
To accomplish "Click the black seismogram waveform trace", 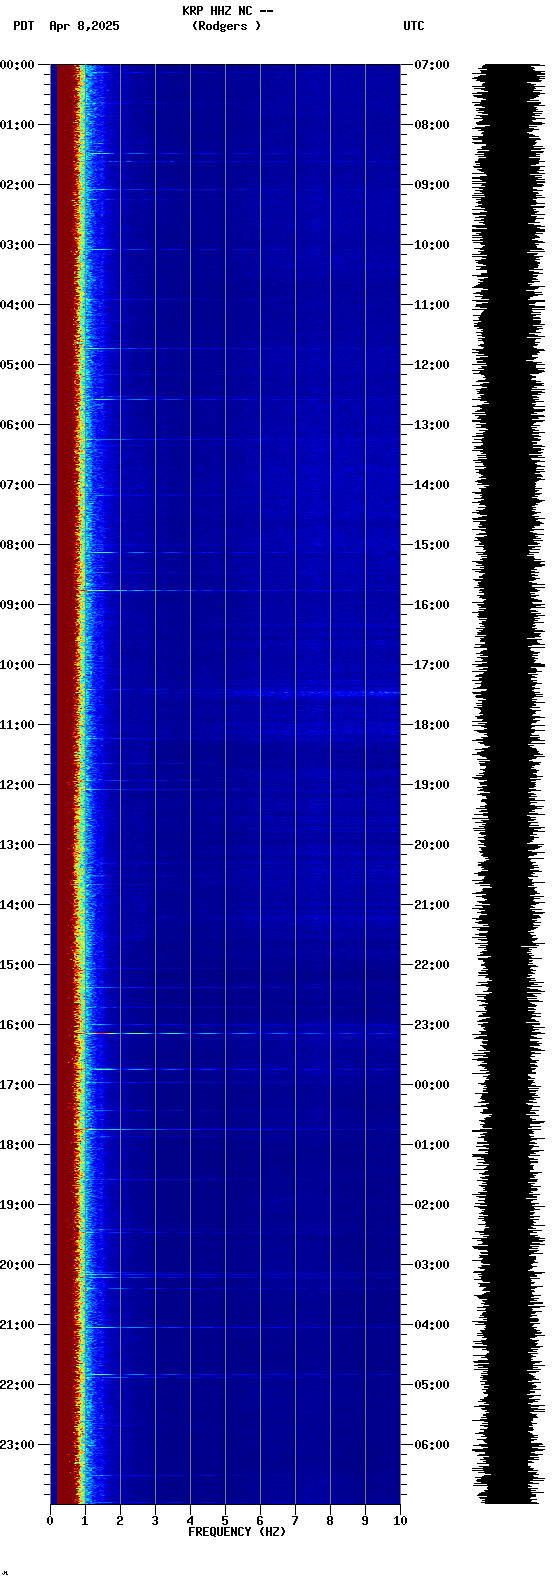I will pos(508,784).
